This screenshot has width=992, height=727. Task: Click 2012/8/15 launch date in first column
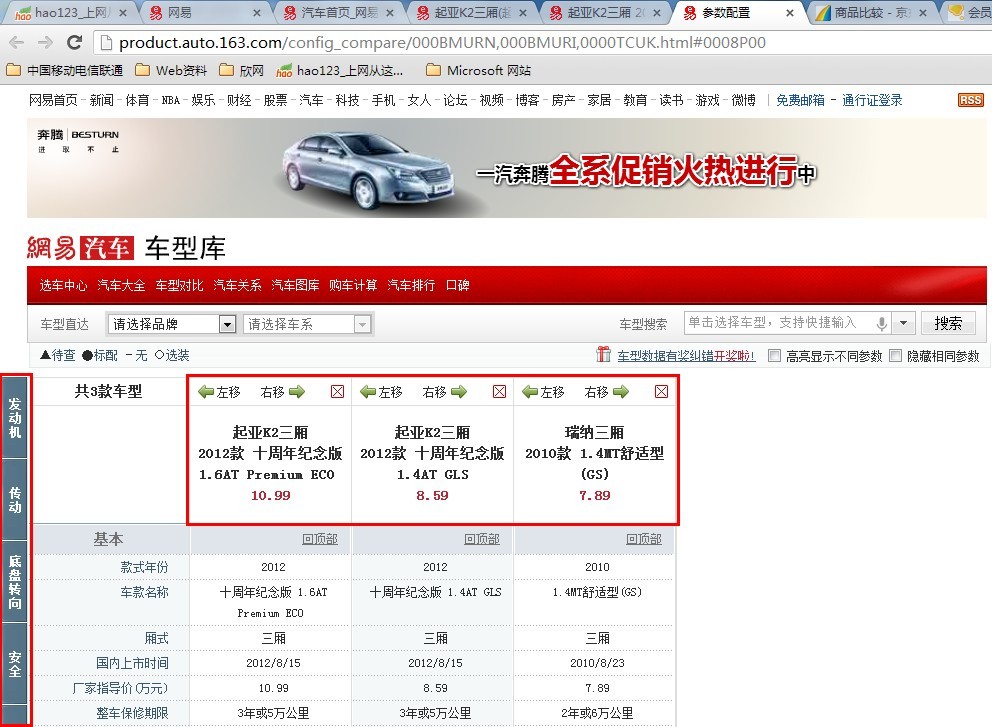click(x=273, y=663)
